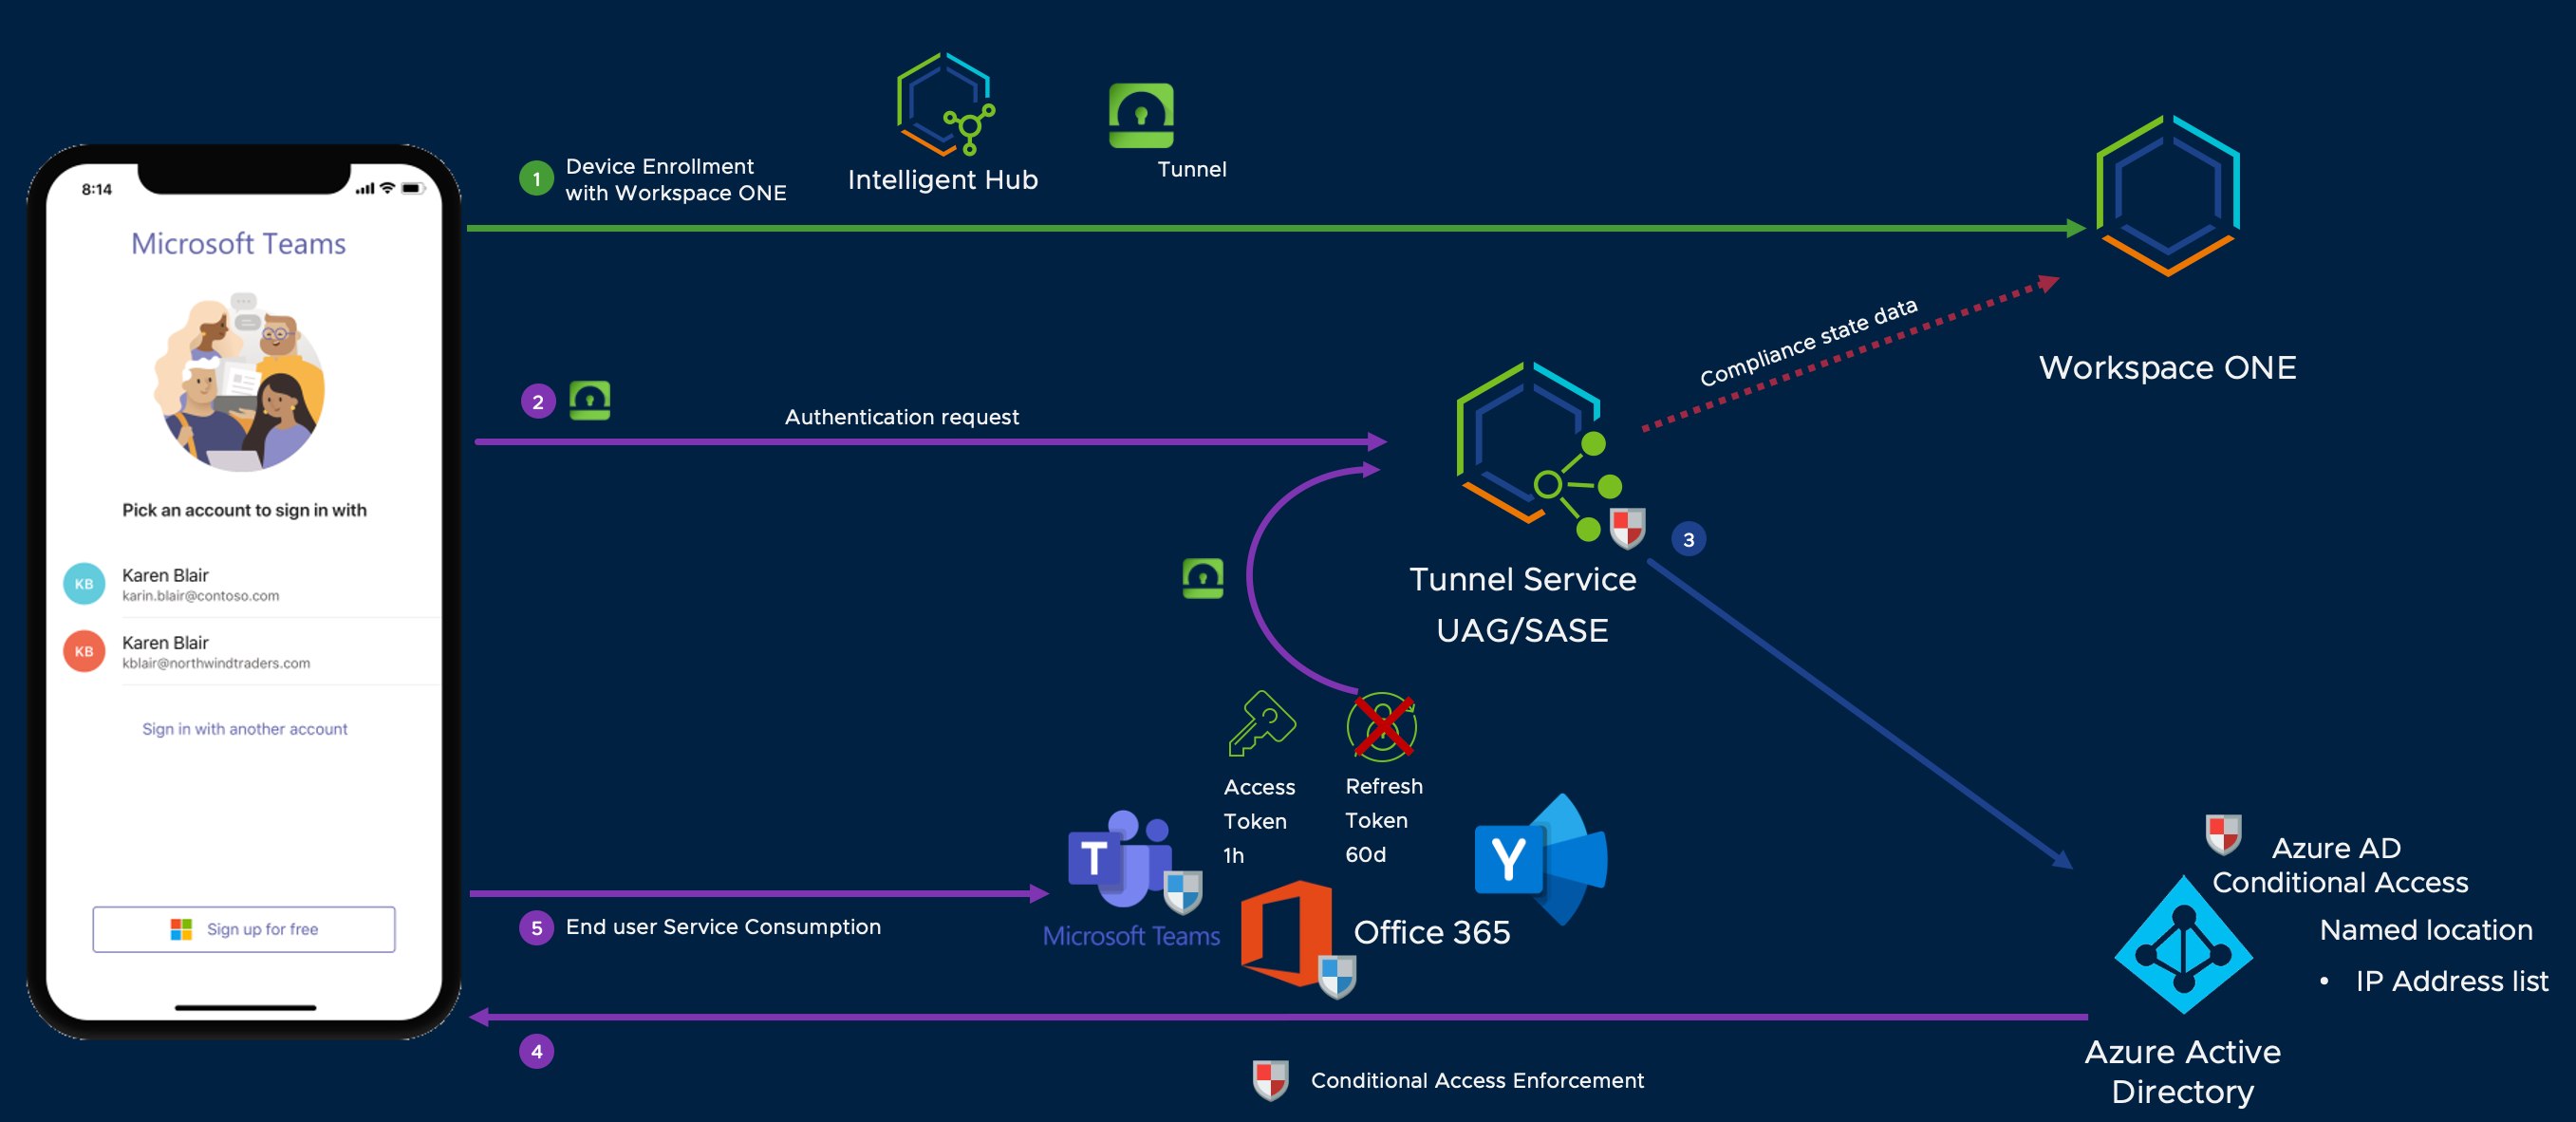Viewport: 2576px width, 1122px height.
Task: Click Sign in with another account link
Action: 244,729
